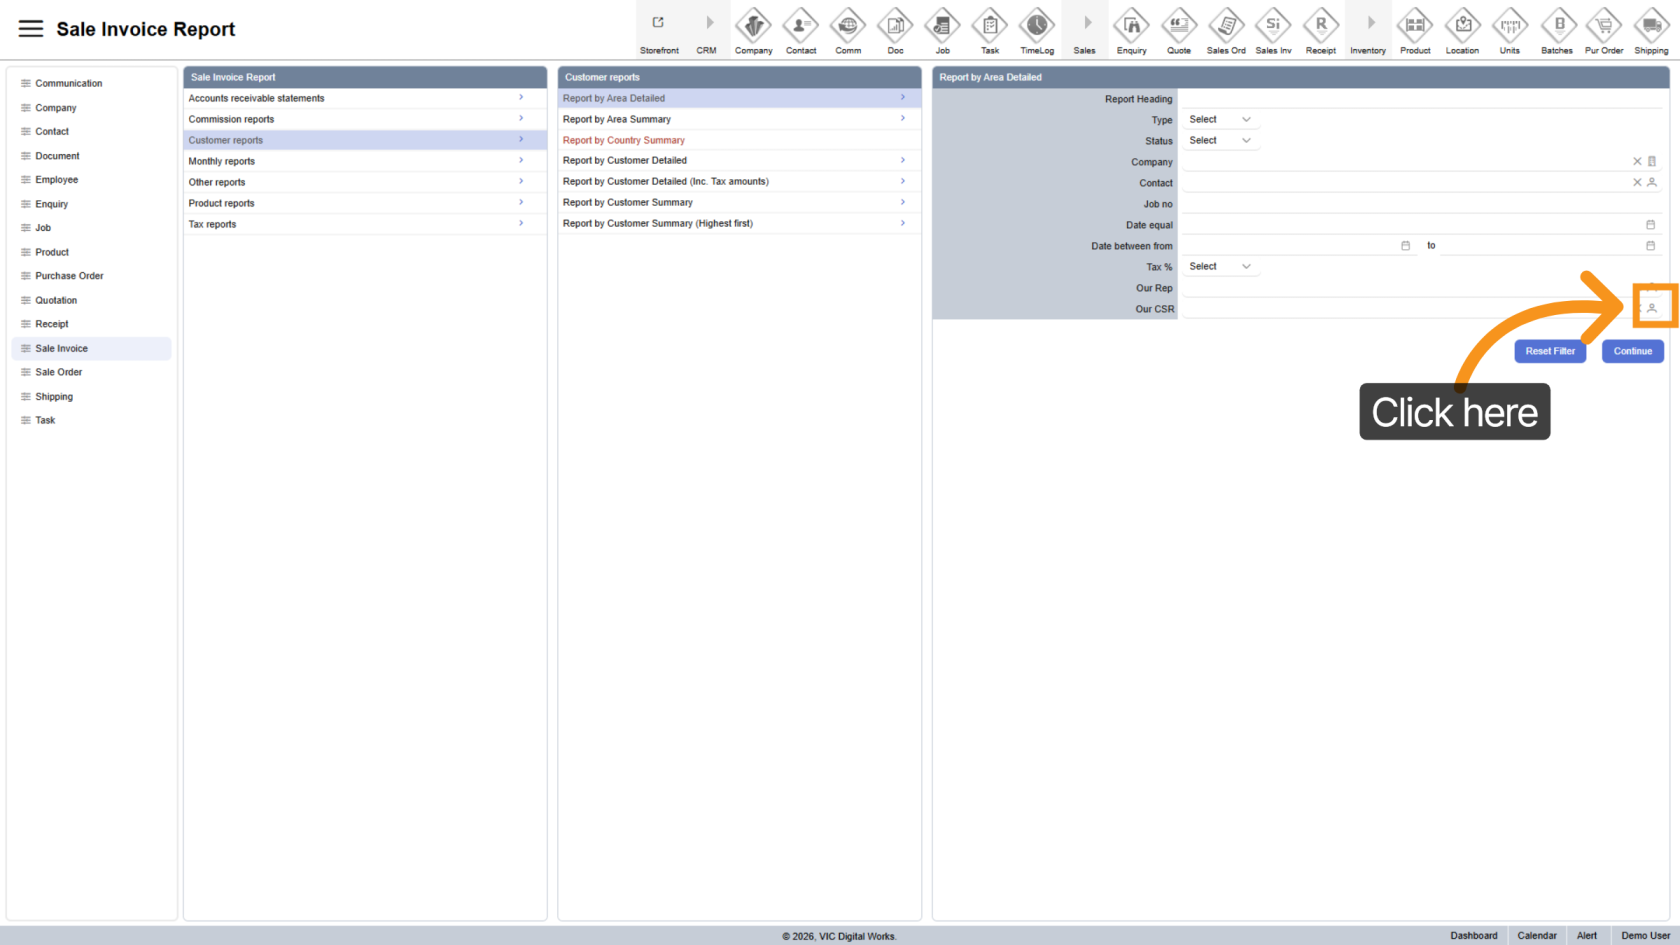Screen dimensions: 1680x945
Task: Open the Receipt icon in the toolbar
Action: (1320, 26)
